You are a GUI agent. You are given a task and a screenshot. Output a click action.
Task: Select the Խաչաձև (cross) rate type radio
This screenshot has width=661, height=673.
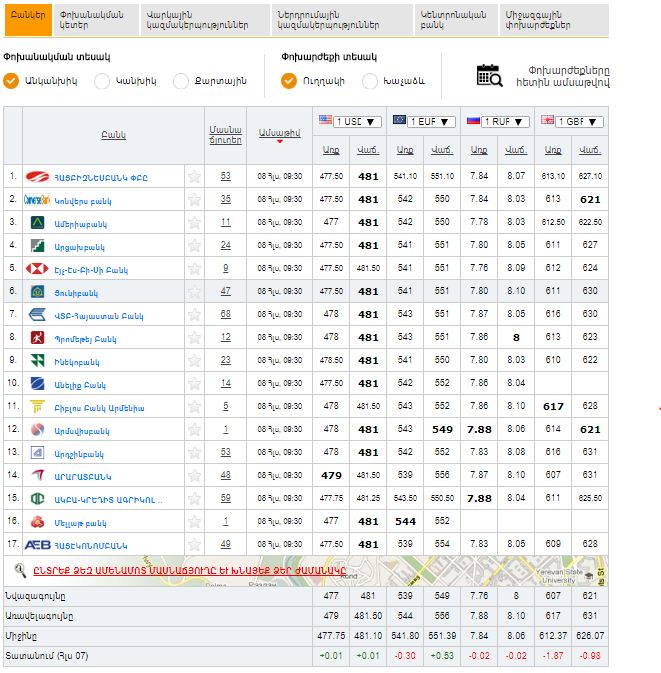[370, 81]
